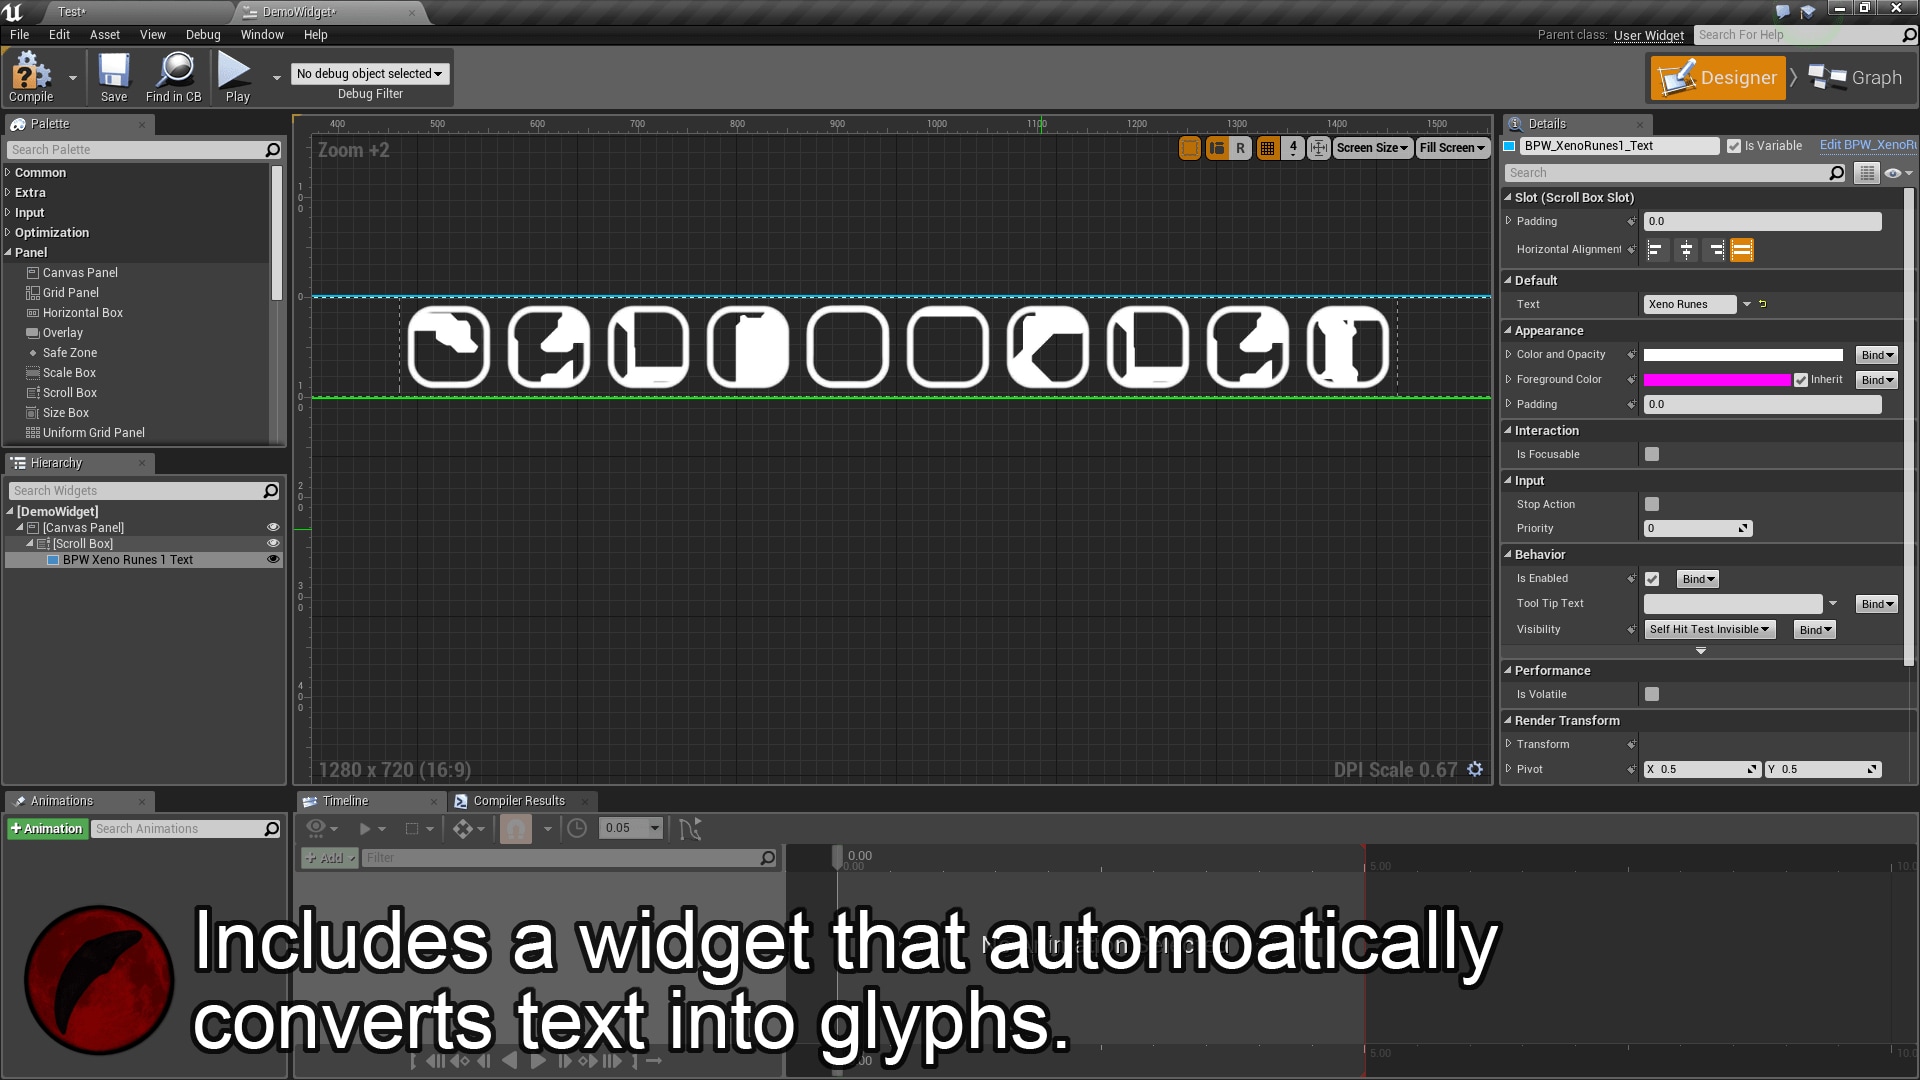The image size is (1920, 1080).
Task: Select fill horizontal alignment icon
Action: (x=1742, y=250)
